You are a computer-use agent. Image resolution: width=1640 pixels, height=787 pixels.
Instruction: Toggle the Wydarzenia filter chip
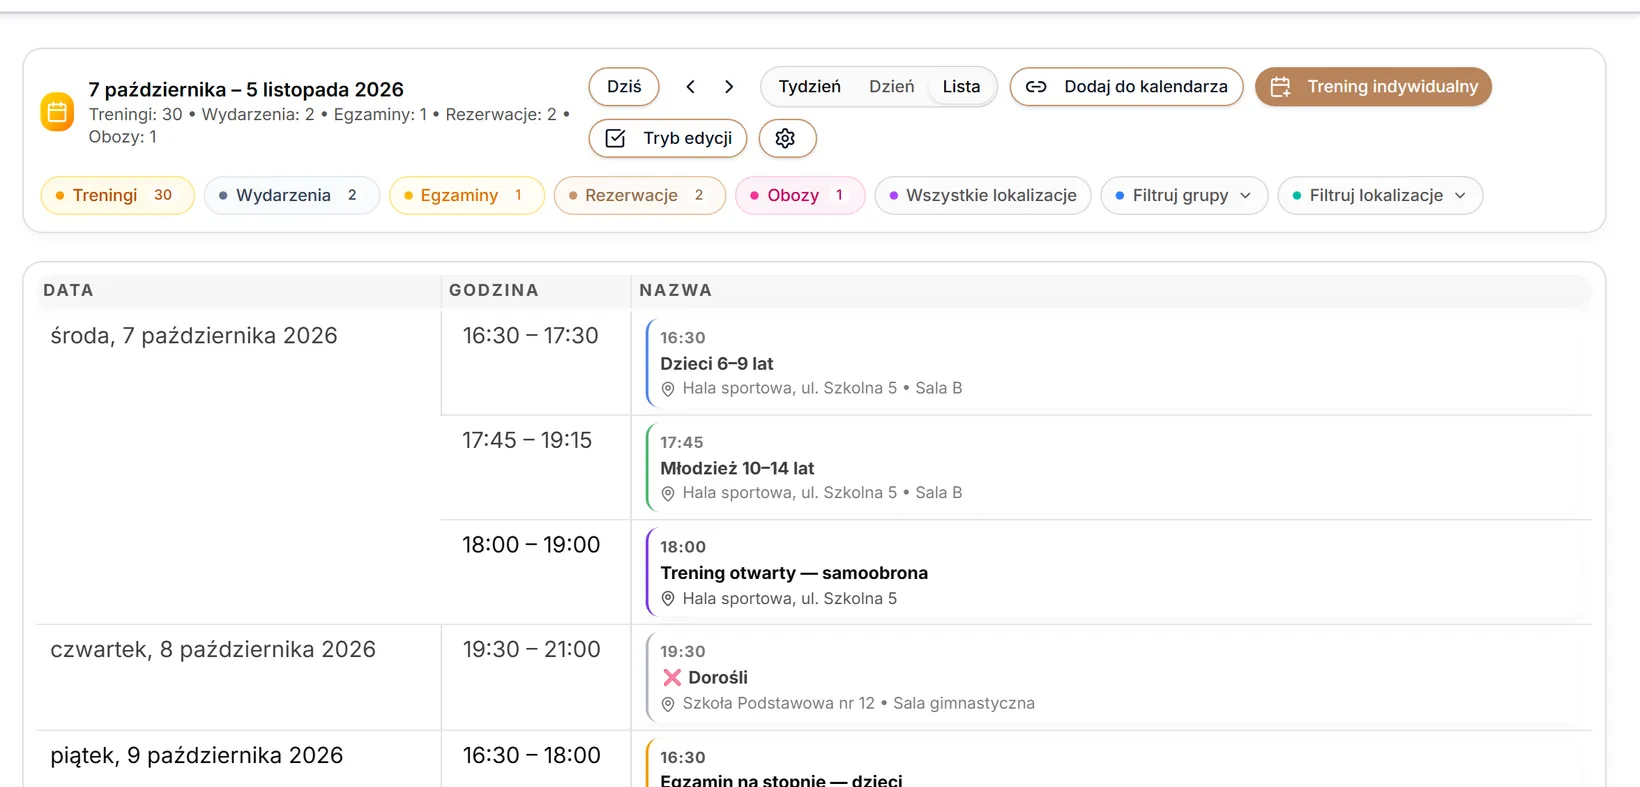(291, 195)
